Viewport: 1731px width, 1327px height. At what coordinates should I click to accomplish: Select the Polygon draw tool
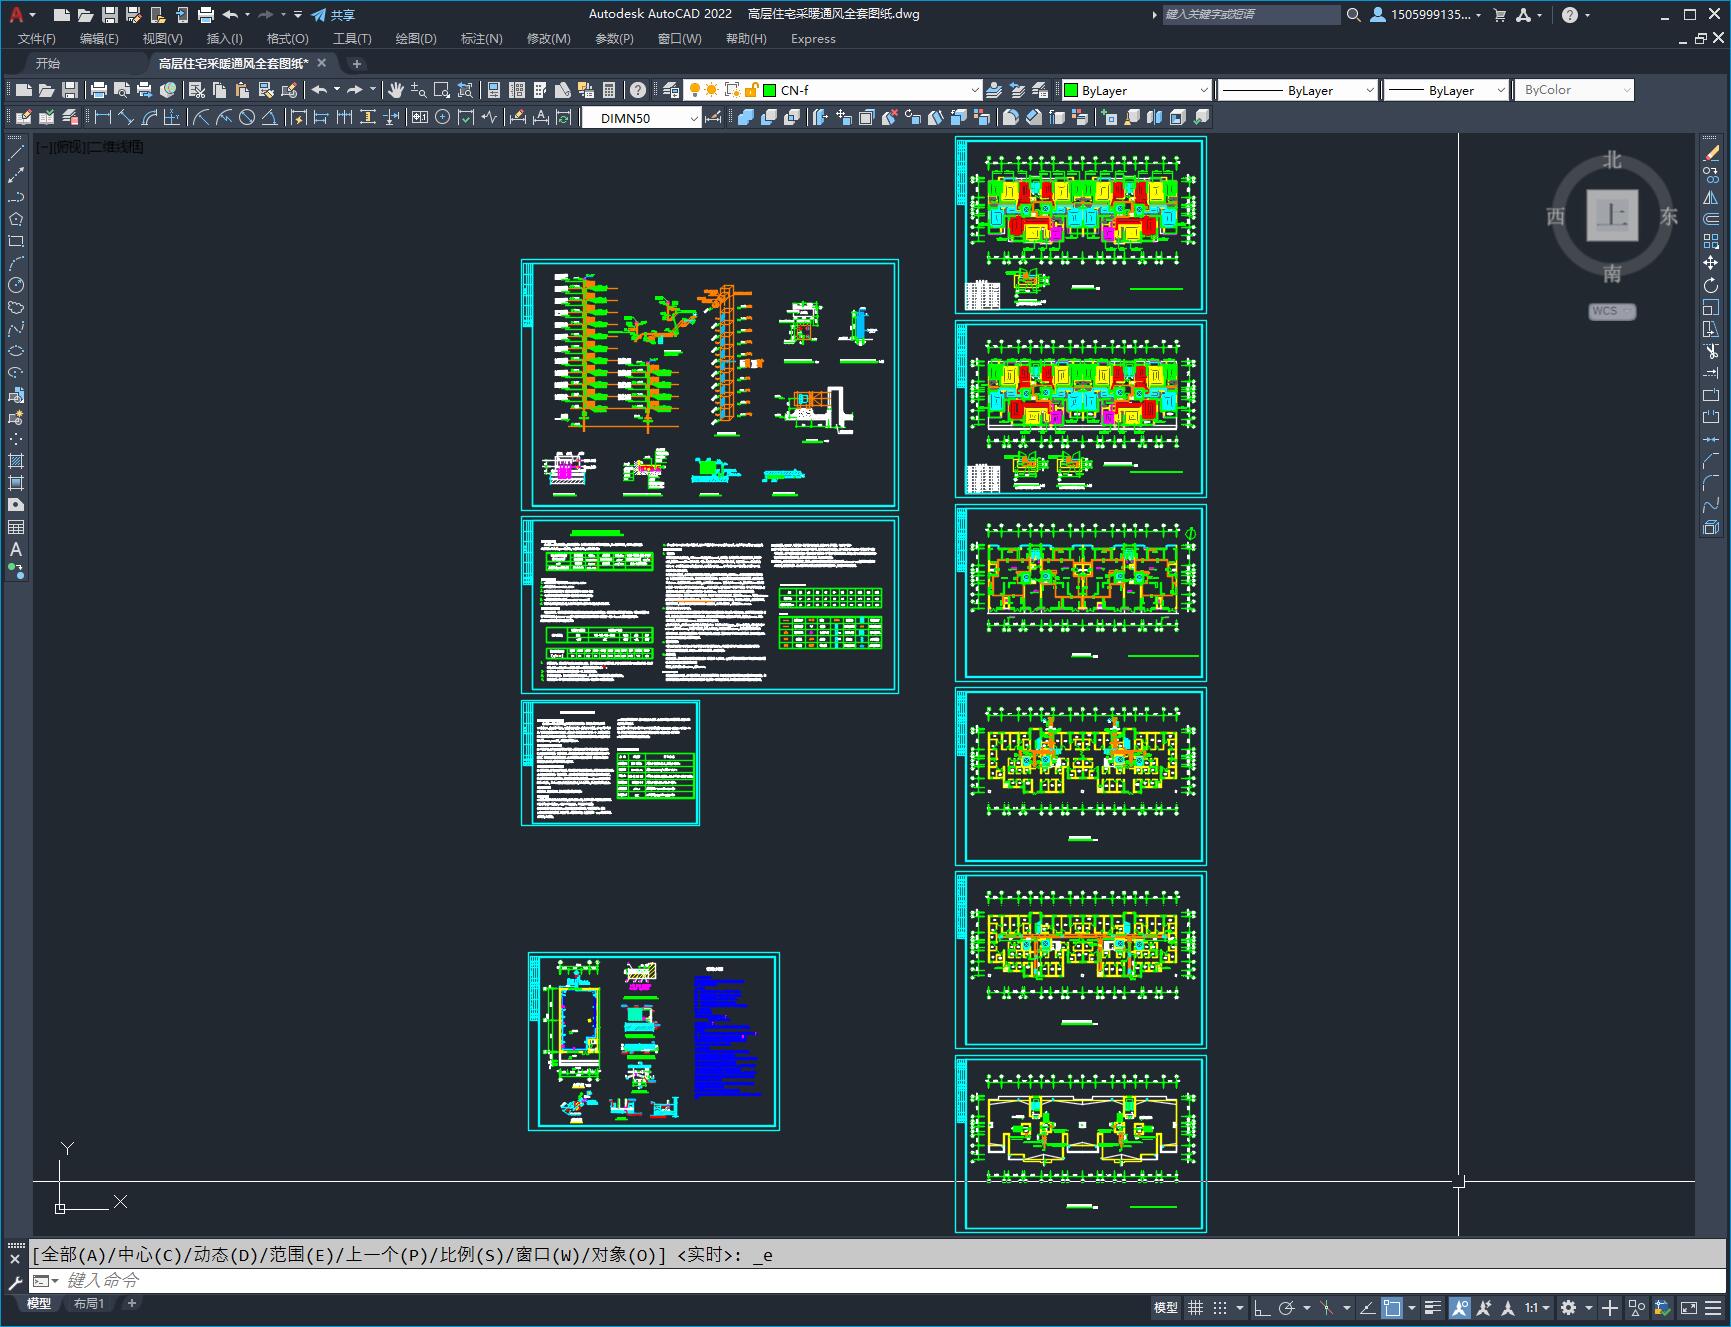(x=16, y=219)
